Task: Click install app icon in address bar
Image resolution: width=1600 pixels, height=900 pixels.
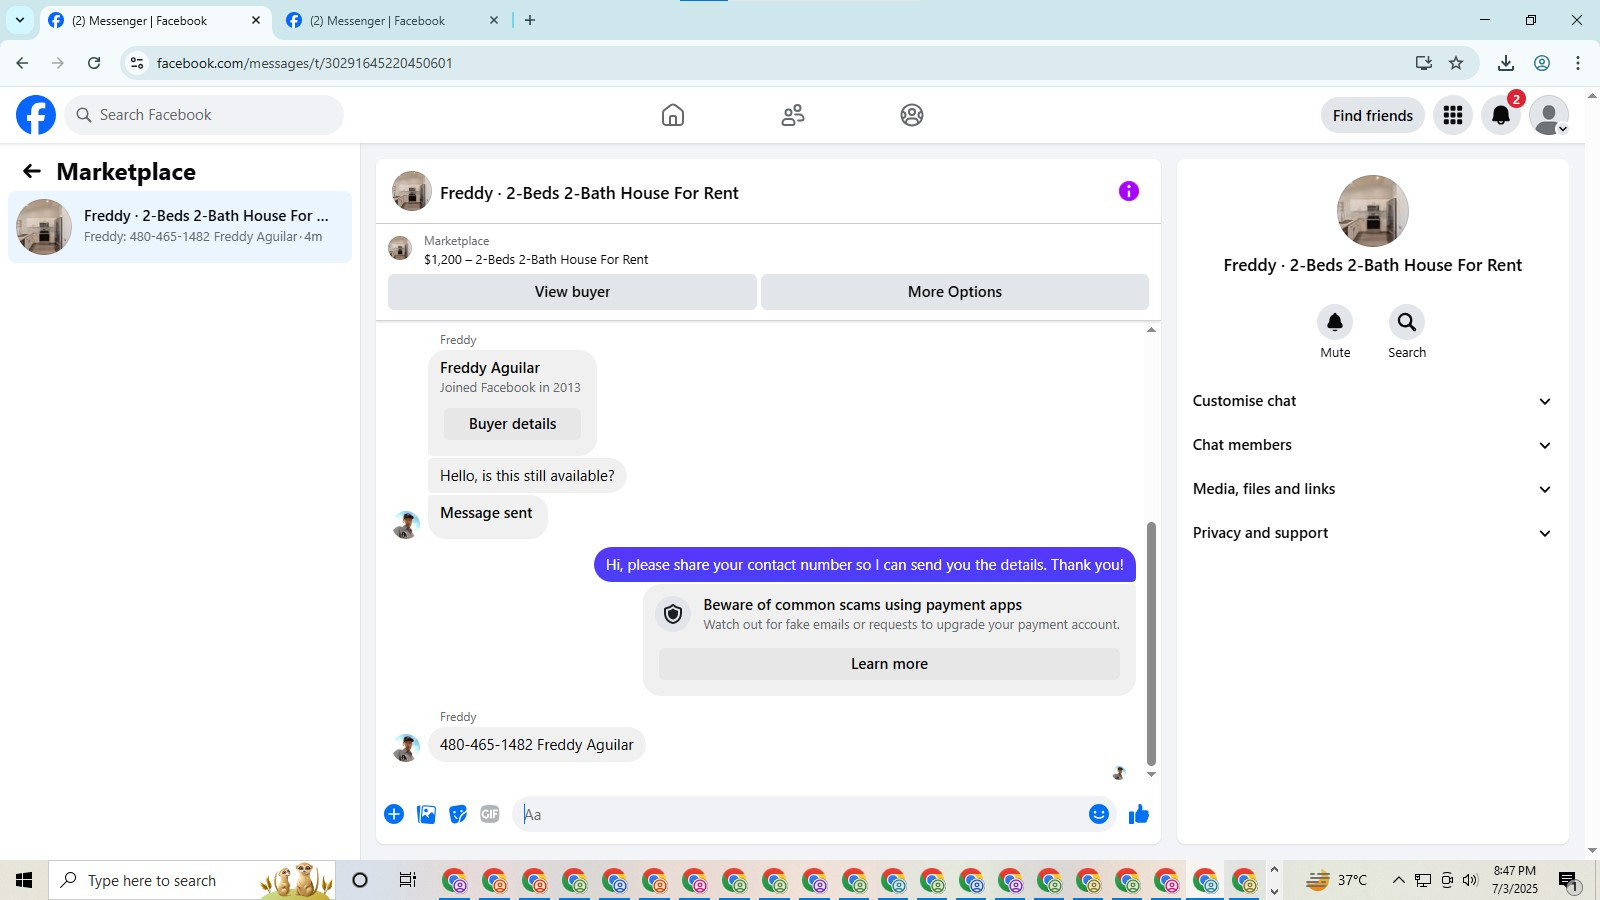Action: click(x=1424, y=63)
